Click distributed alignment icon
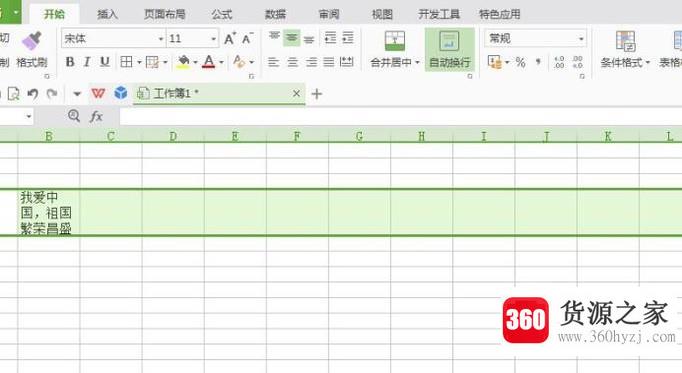 tap(347, 62)
